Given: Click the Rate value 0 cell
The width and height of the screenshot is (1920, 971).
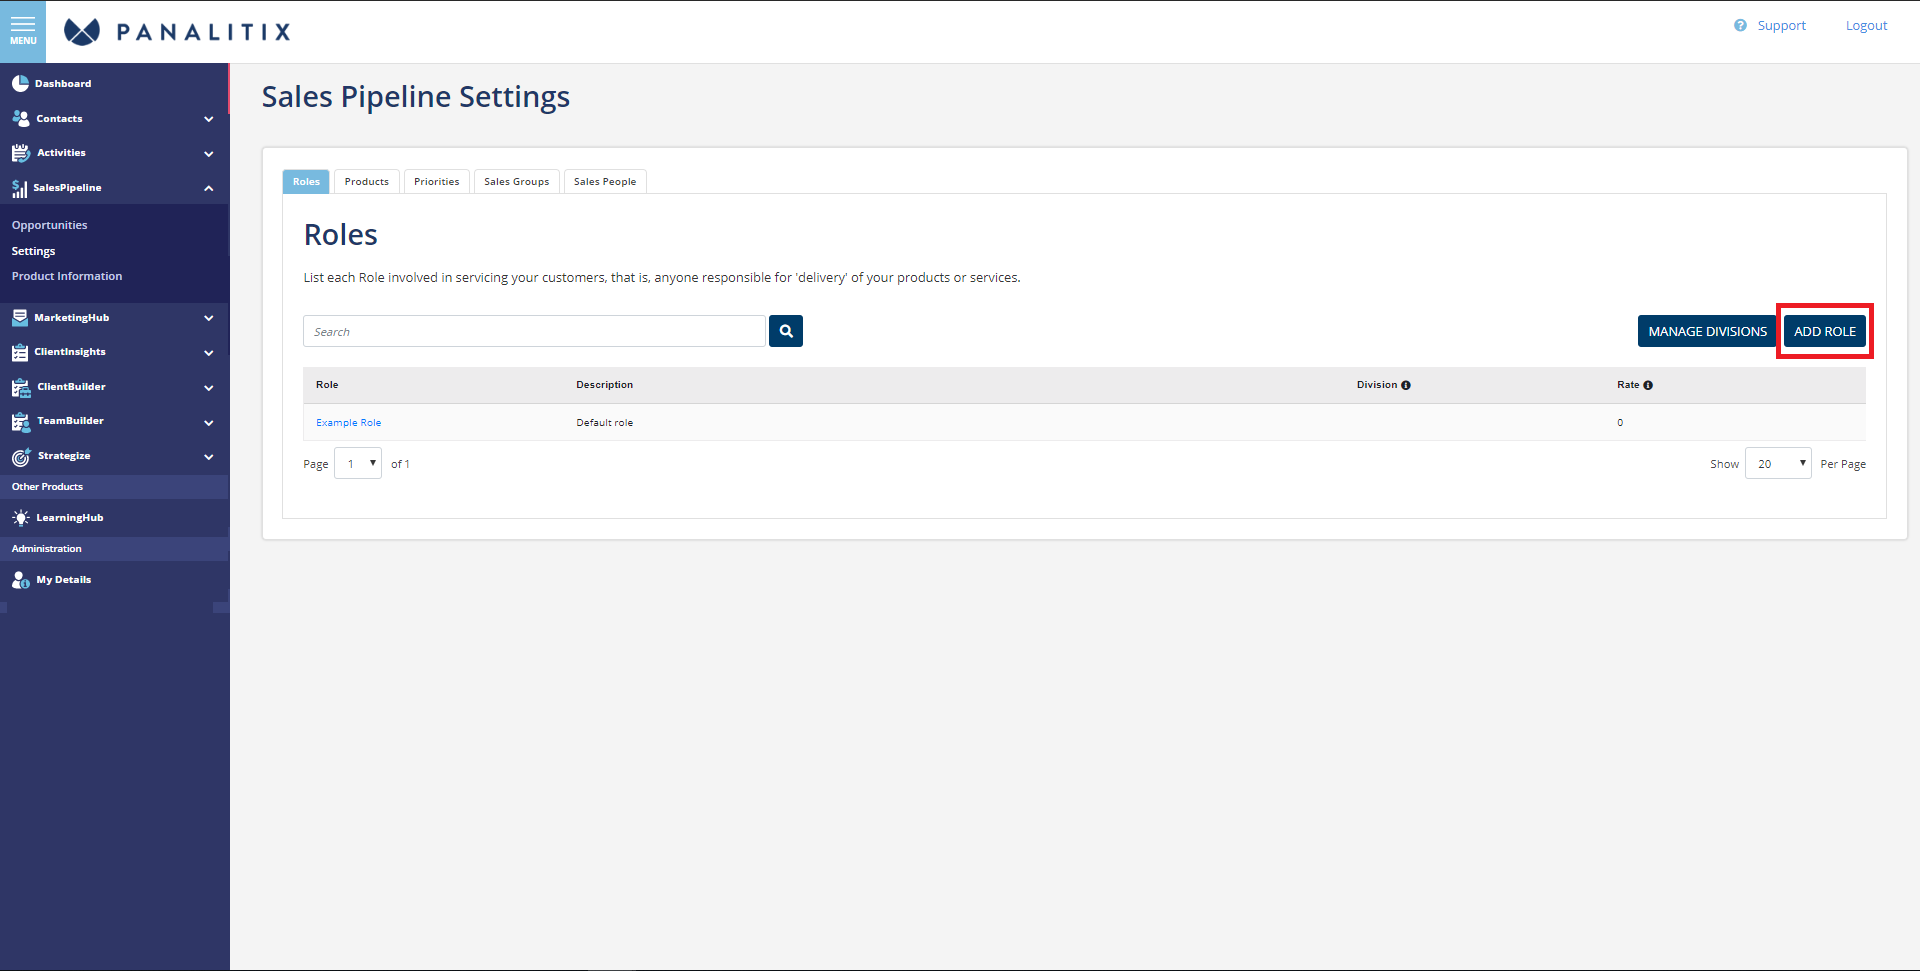Looking at the screenshot, I should pos(1620,423).
